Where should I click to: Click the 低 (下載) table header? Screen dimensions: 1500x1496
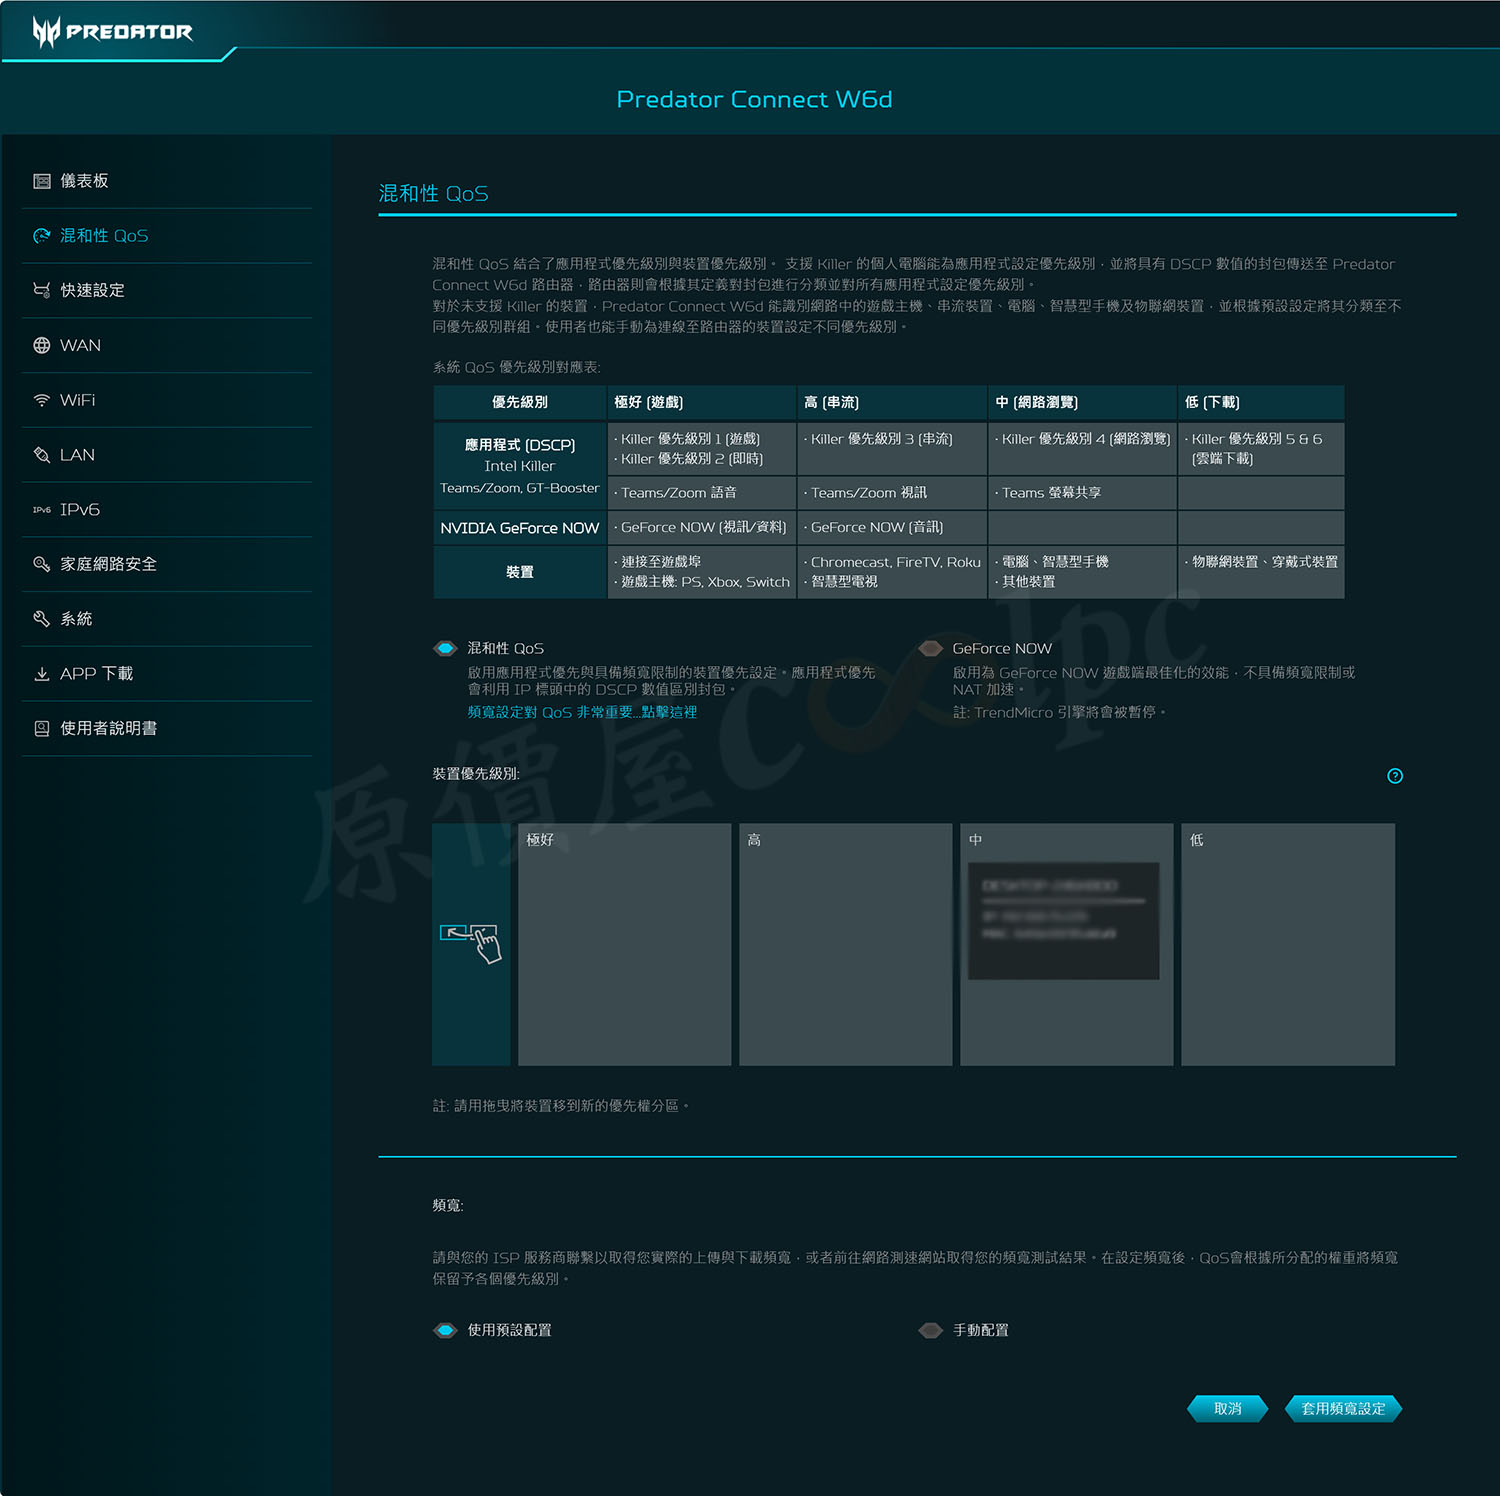(x=1261, y=402)
